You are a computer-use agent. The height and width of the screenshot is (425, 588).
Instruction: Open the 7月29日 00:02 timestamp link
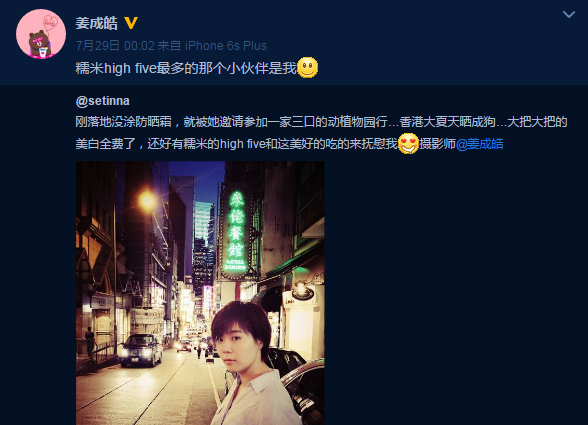point(115,46)
